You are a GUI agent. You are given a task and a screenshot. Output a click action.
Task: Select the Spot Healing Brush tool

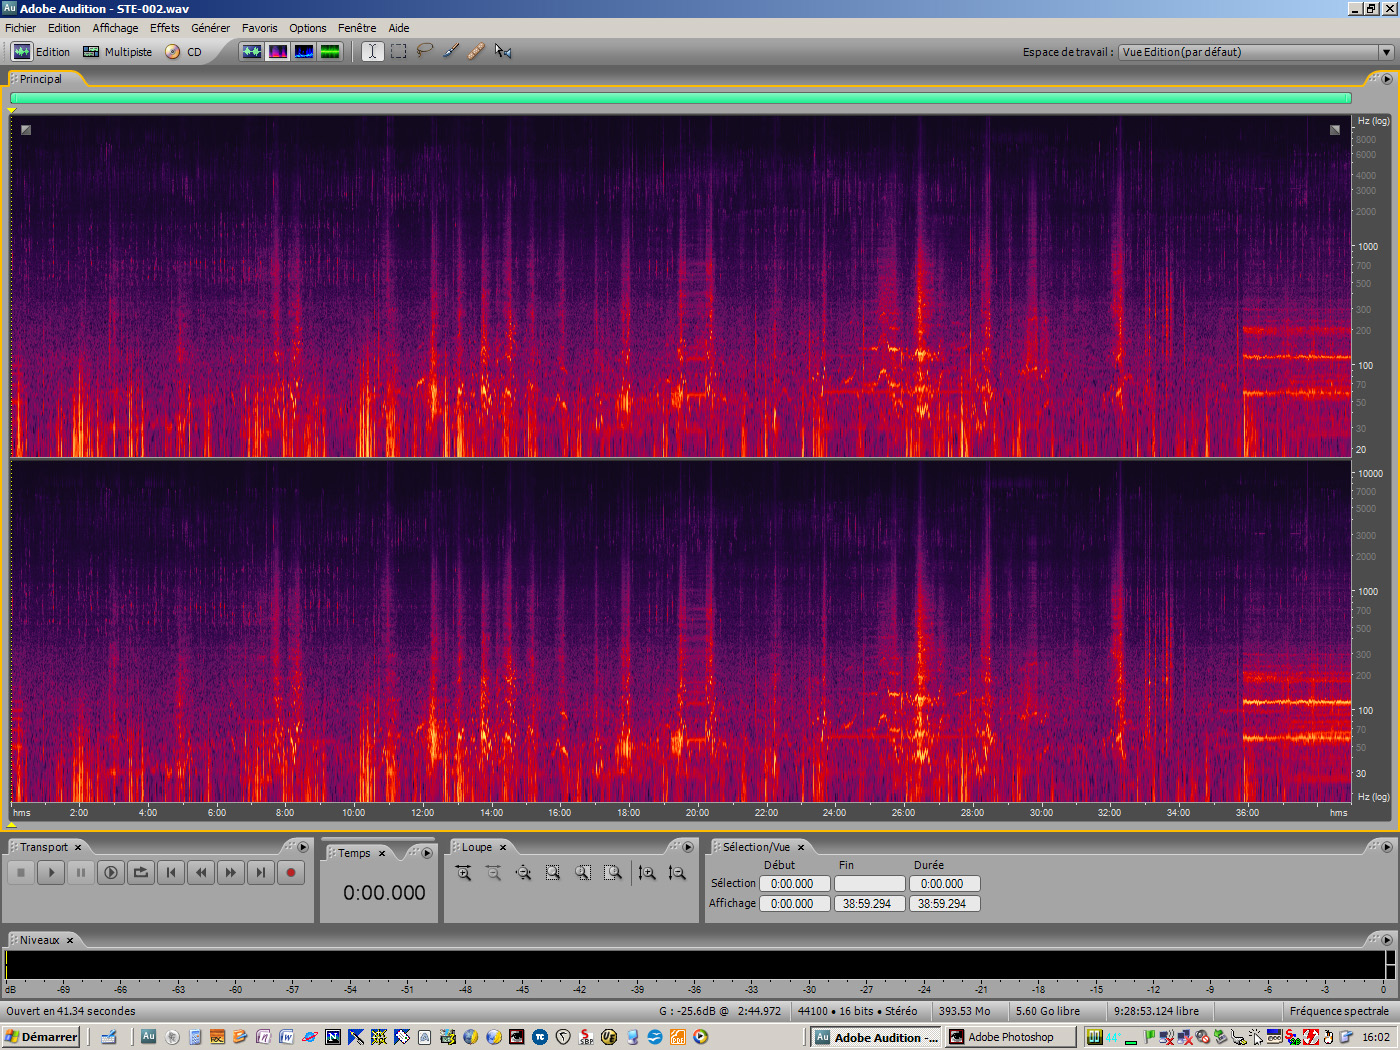[x=477, y=51]
